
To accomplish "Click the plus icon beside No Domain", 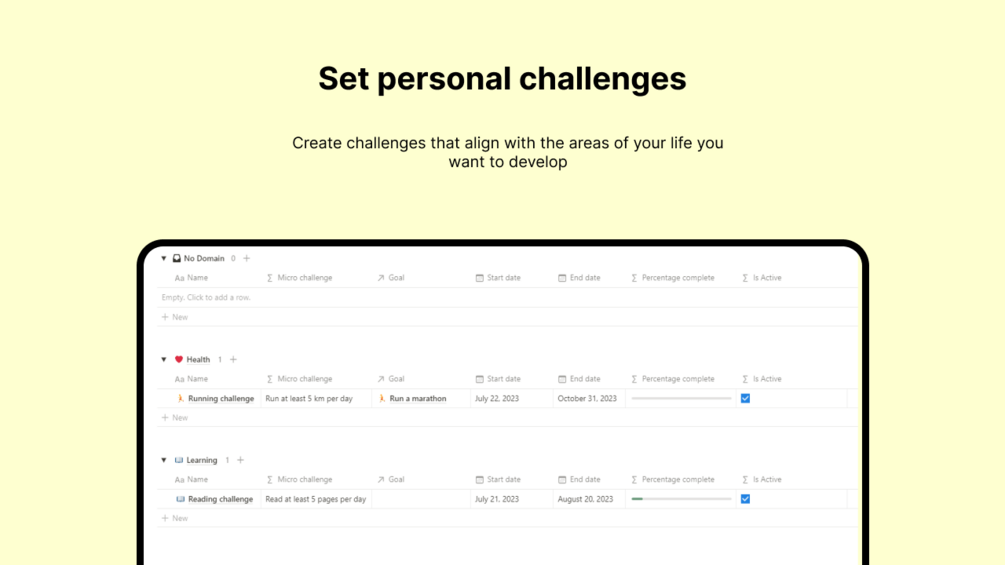I will pyautogui.click(x=247, y=258).
